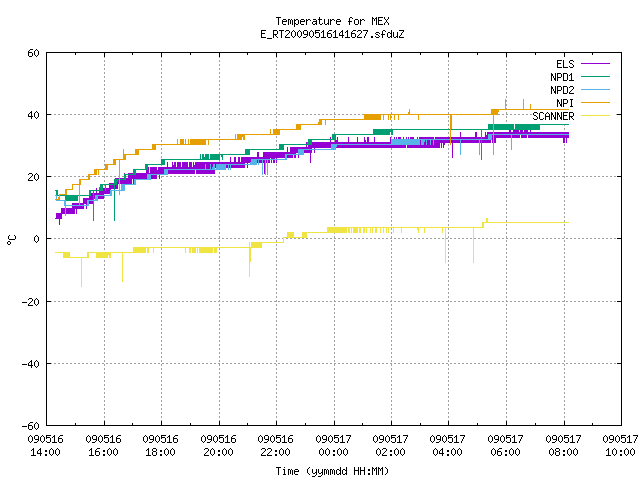Screen dimensions: 640x480
Task: Click the ELS legend label
Action: coord(565,64)
